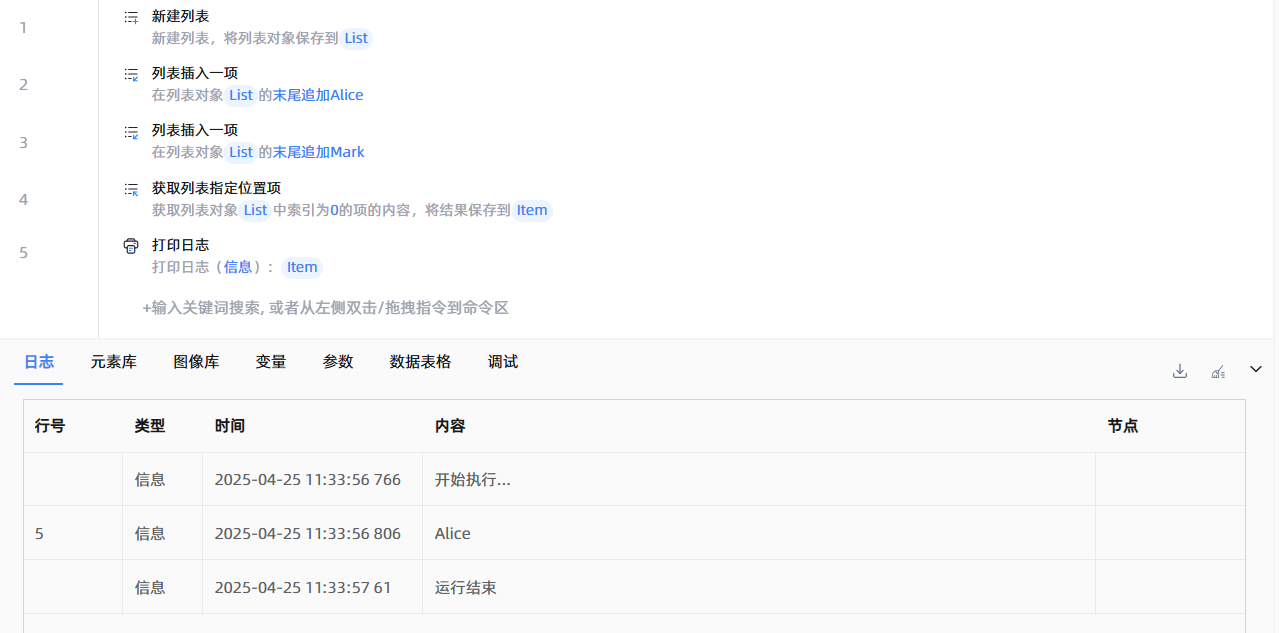This screenshot has width=1279, height=633.
Task: Switch to the 调试 tab
Action: pos(503,362)
